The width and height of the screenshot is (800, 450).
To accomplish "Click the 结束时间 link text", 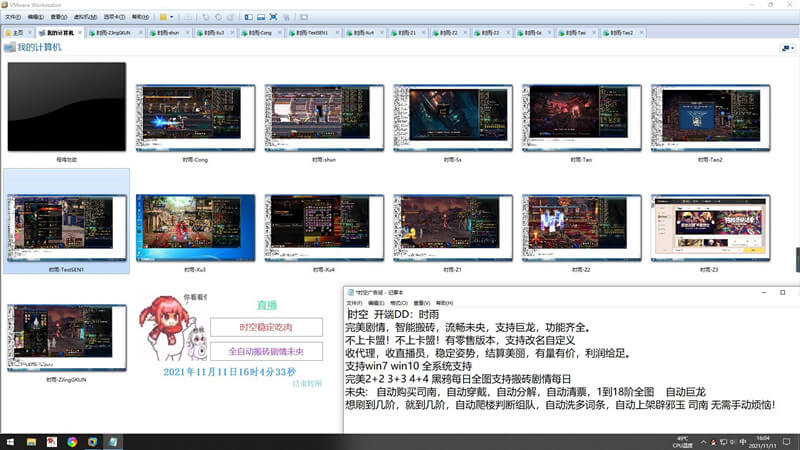I will 307,383.
